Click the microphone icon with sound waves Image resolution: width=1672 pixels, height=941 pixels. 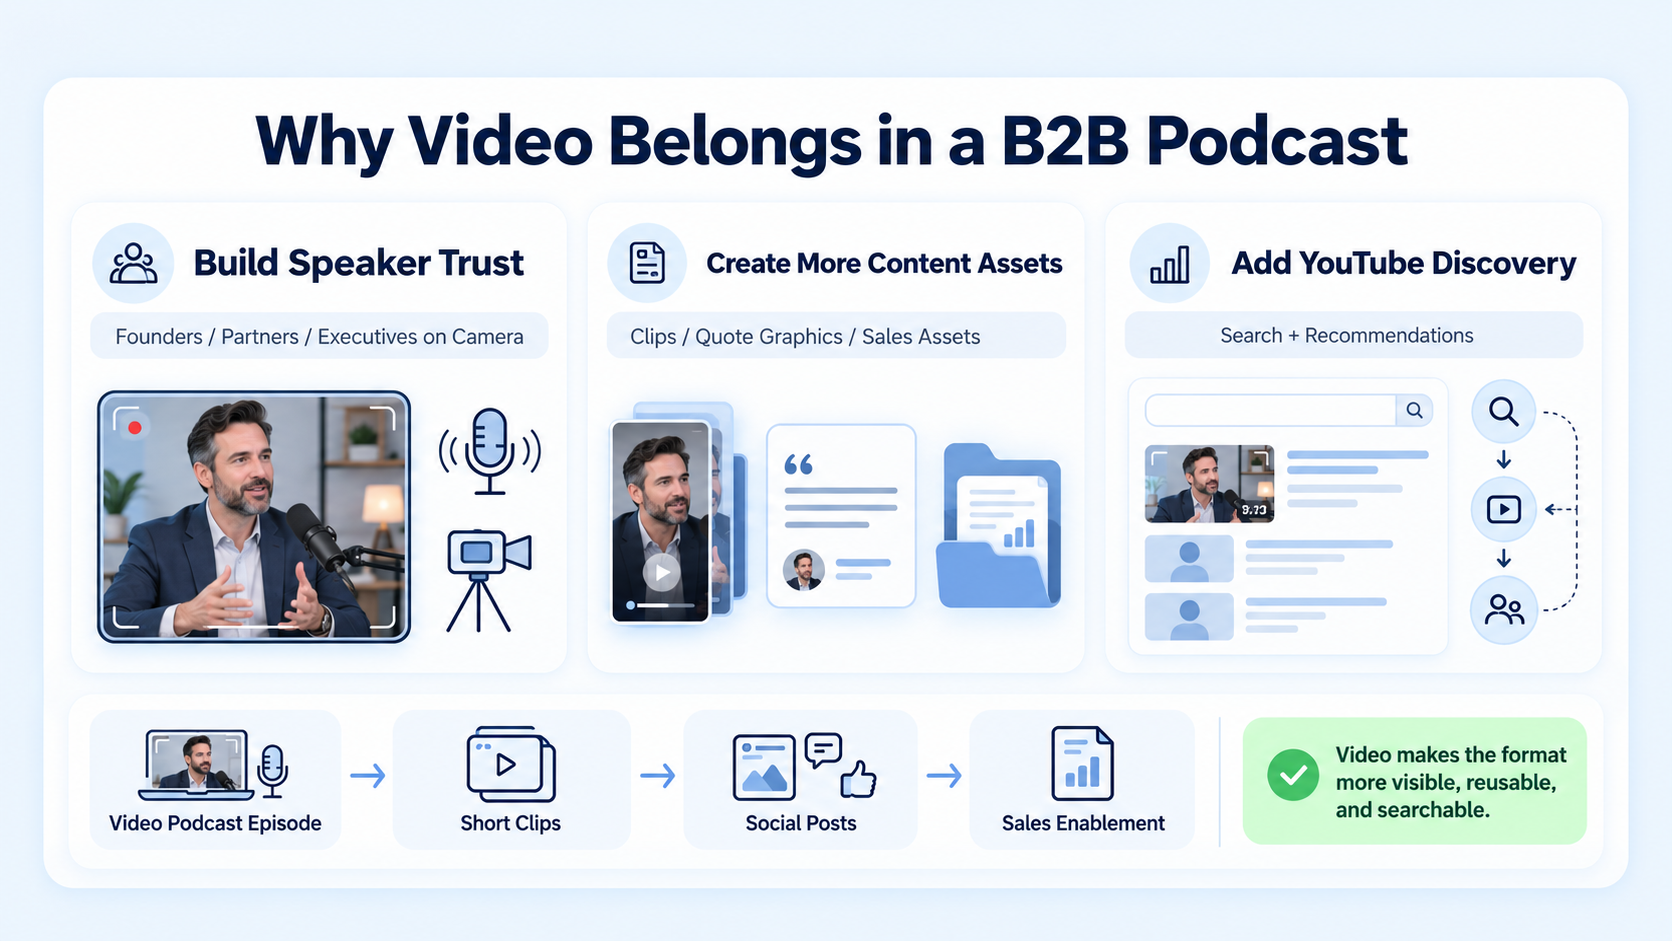pos(489,451)
